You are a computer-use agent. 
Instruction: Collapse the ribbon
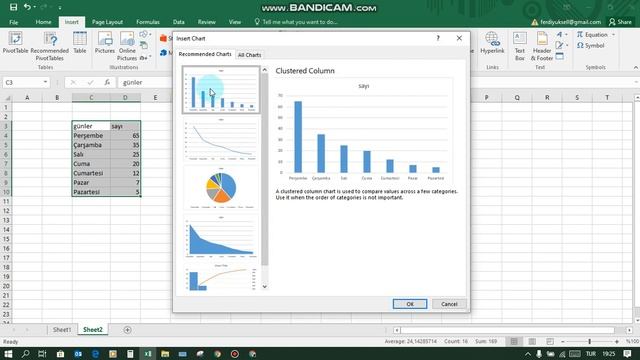[636, 67]
